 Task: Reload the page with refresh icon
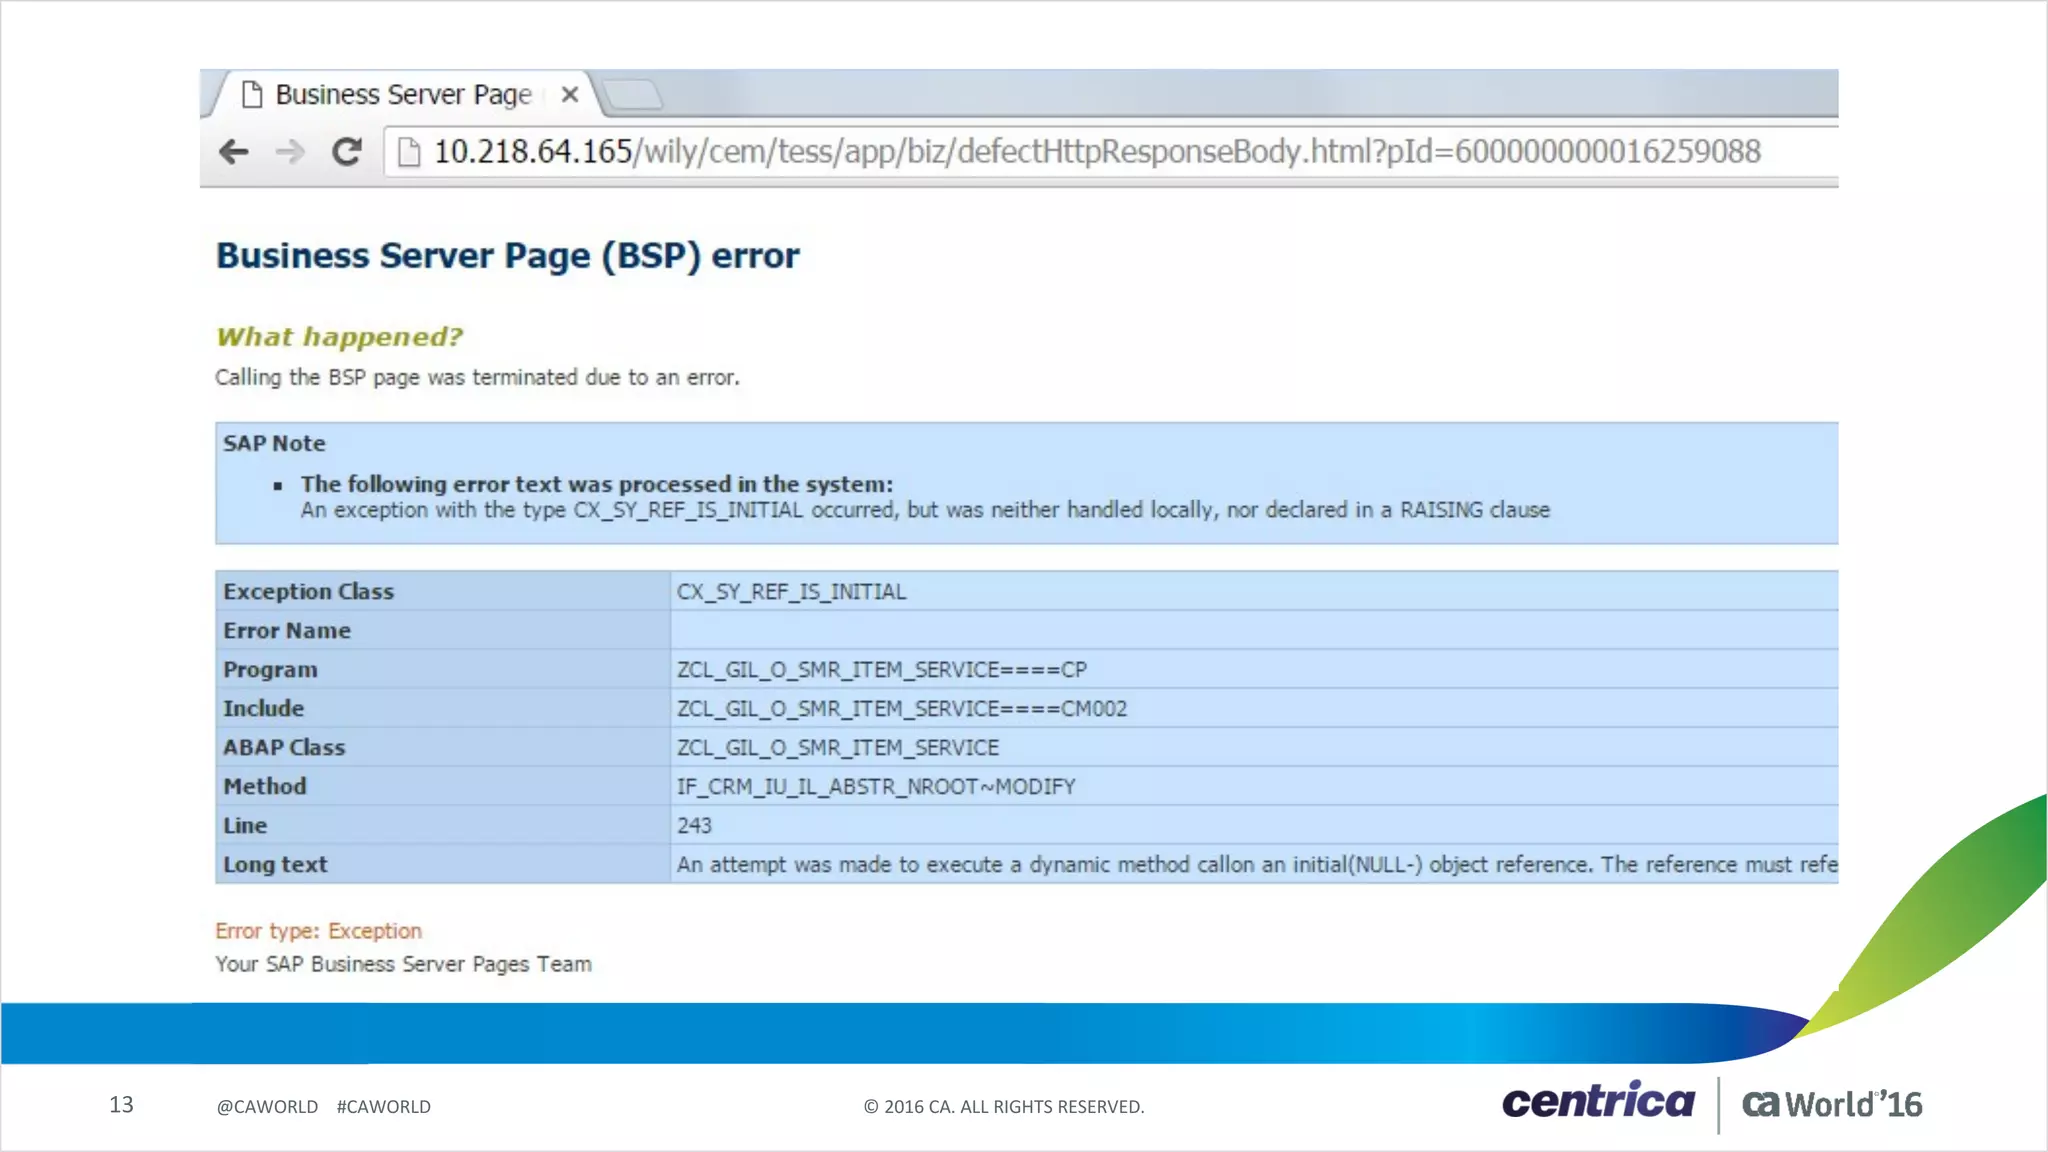(x=347, y=152)
